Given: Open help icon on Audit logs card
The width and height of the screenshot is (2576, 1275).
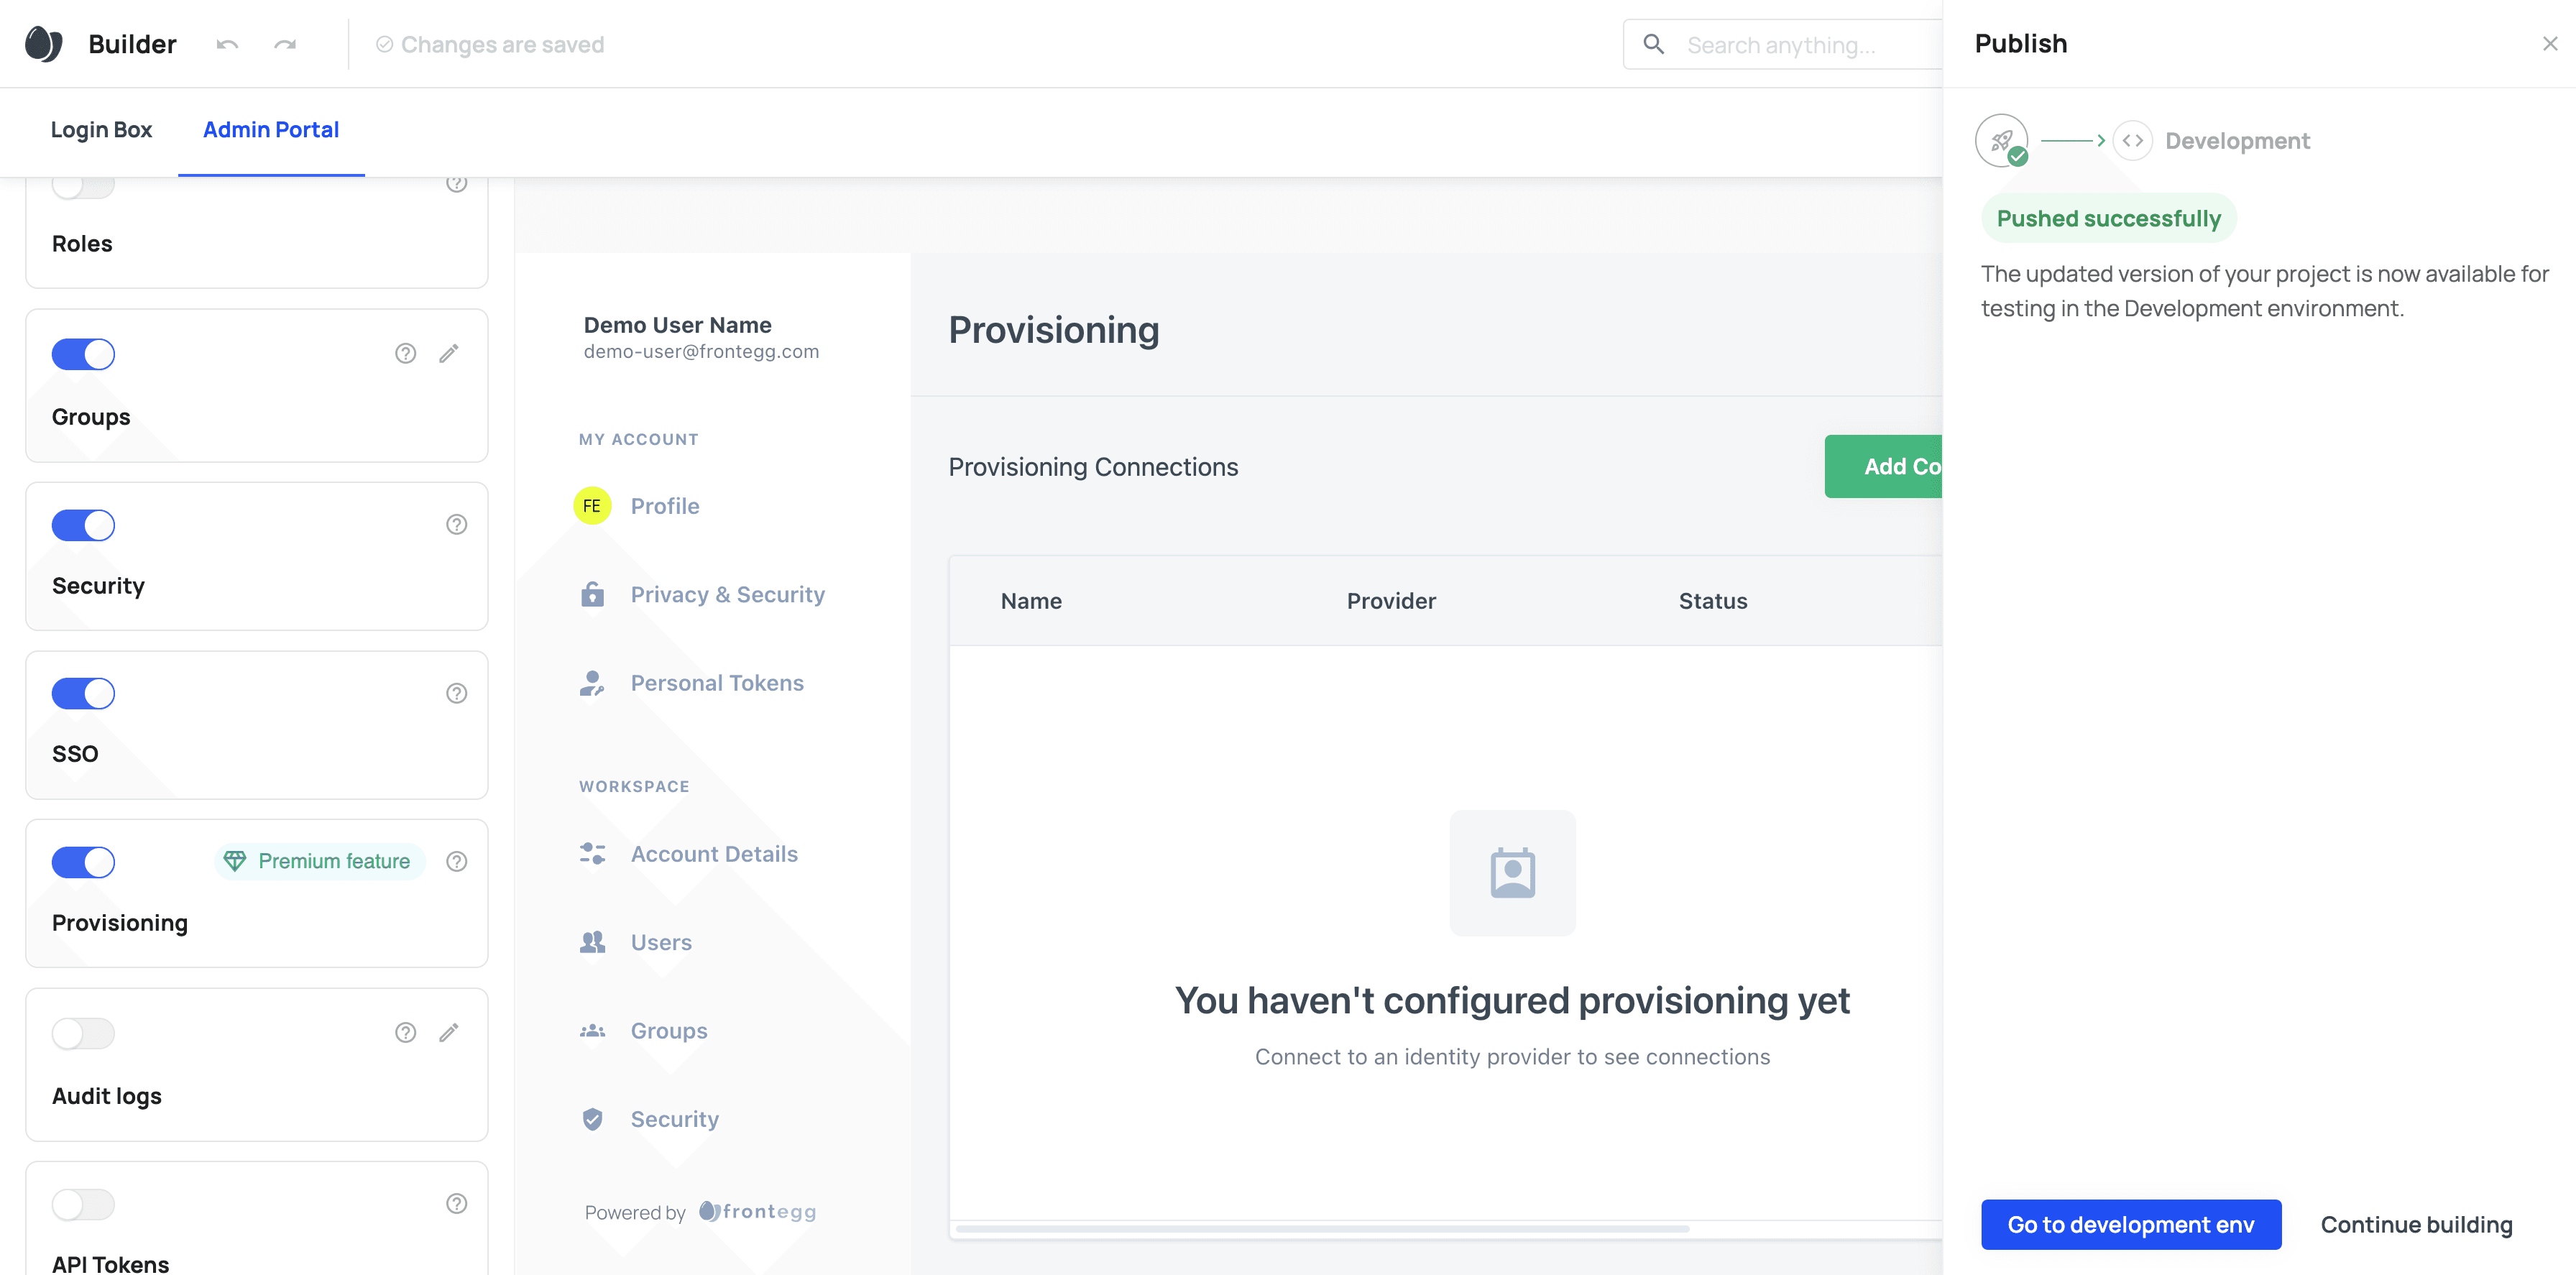Looking at the screenshot, I should [405, 1032].
